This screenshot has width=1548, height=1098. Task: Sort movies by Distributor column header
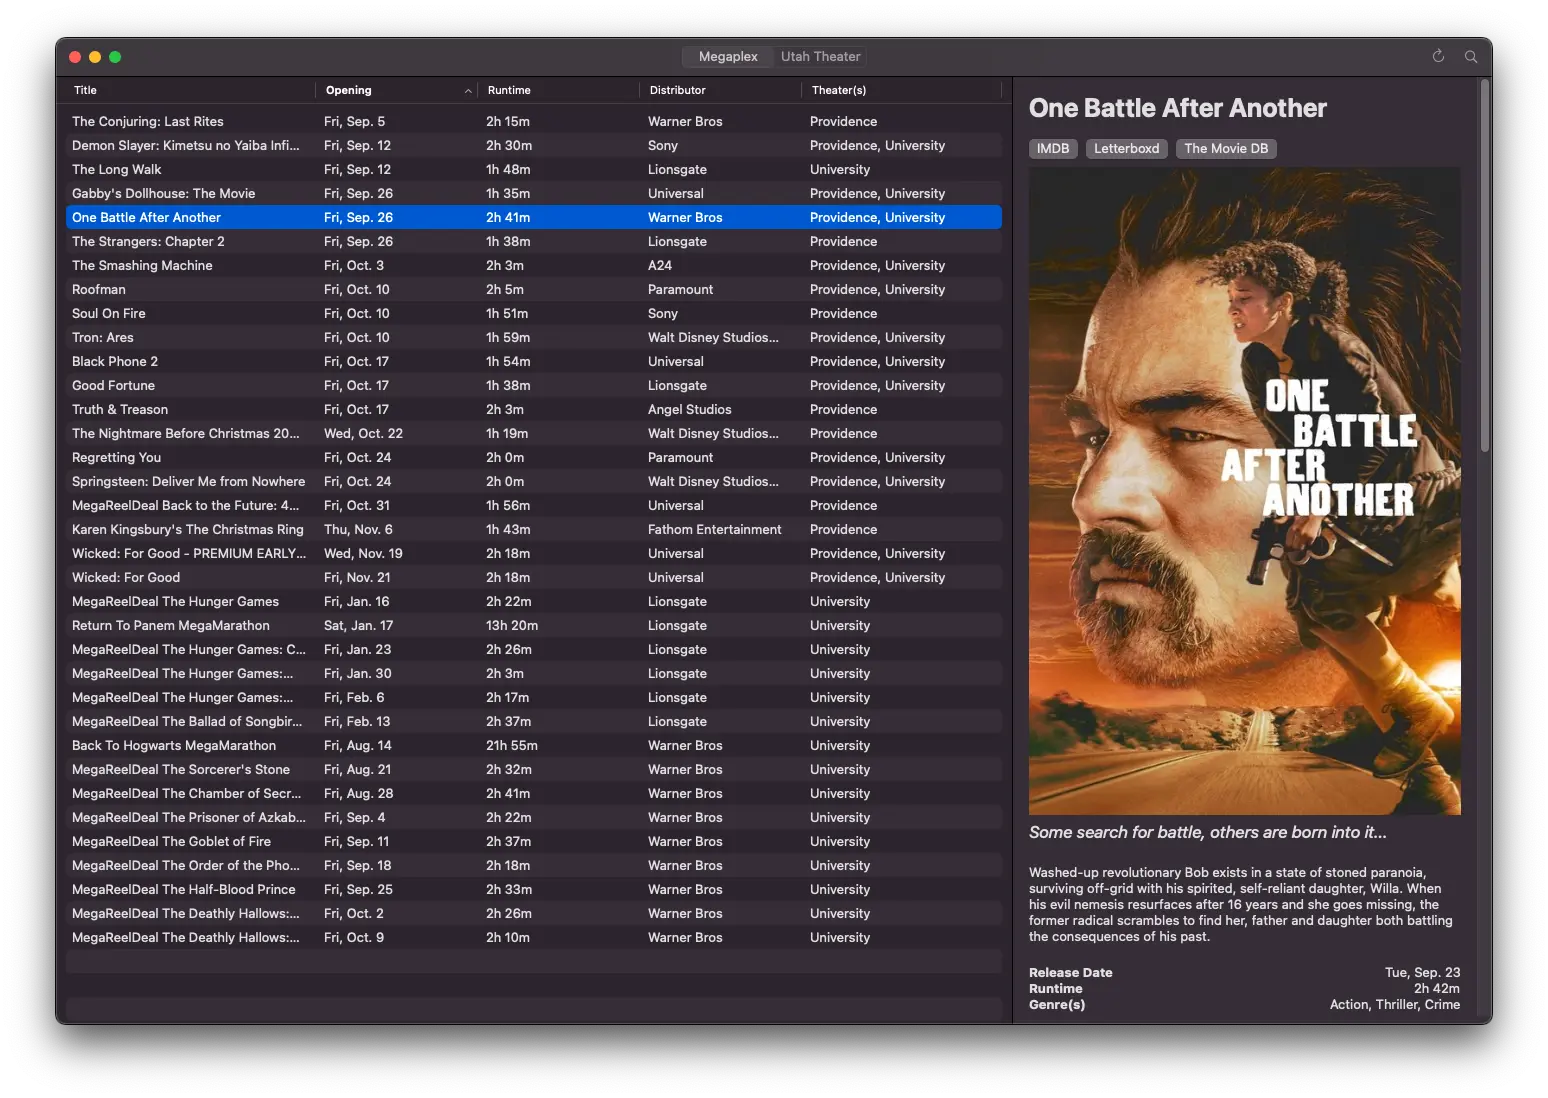pos(718,90)
